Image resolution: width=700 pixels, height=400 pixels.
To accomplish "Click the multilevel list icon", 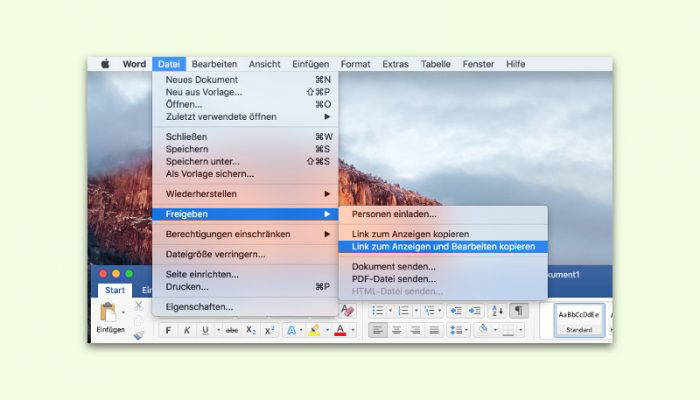I will click(x=429, y=310).
